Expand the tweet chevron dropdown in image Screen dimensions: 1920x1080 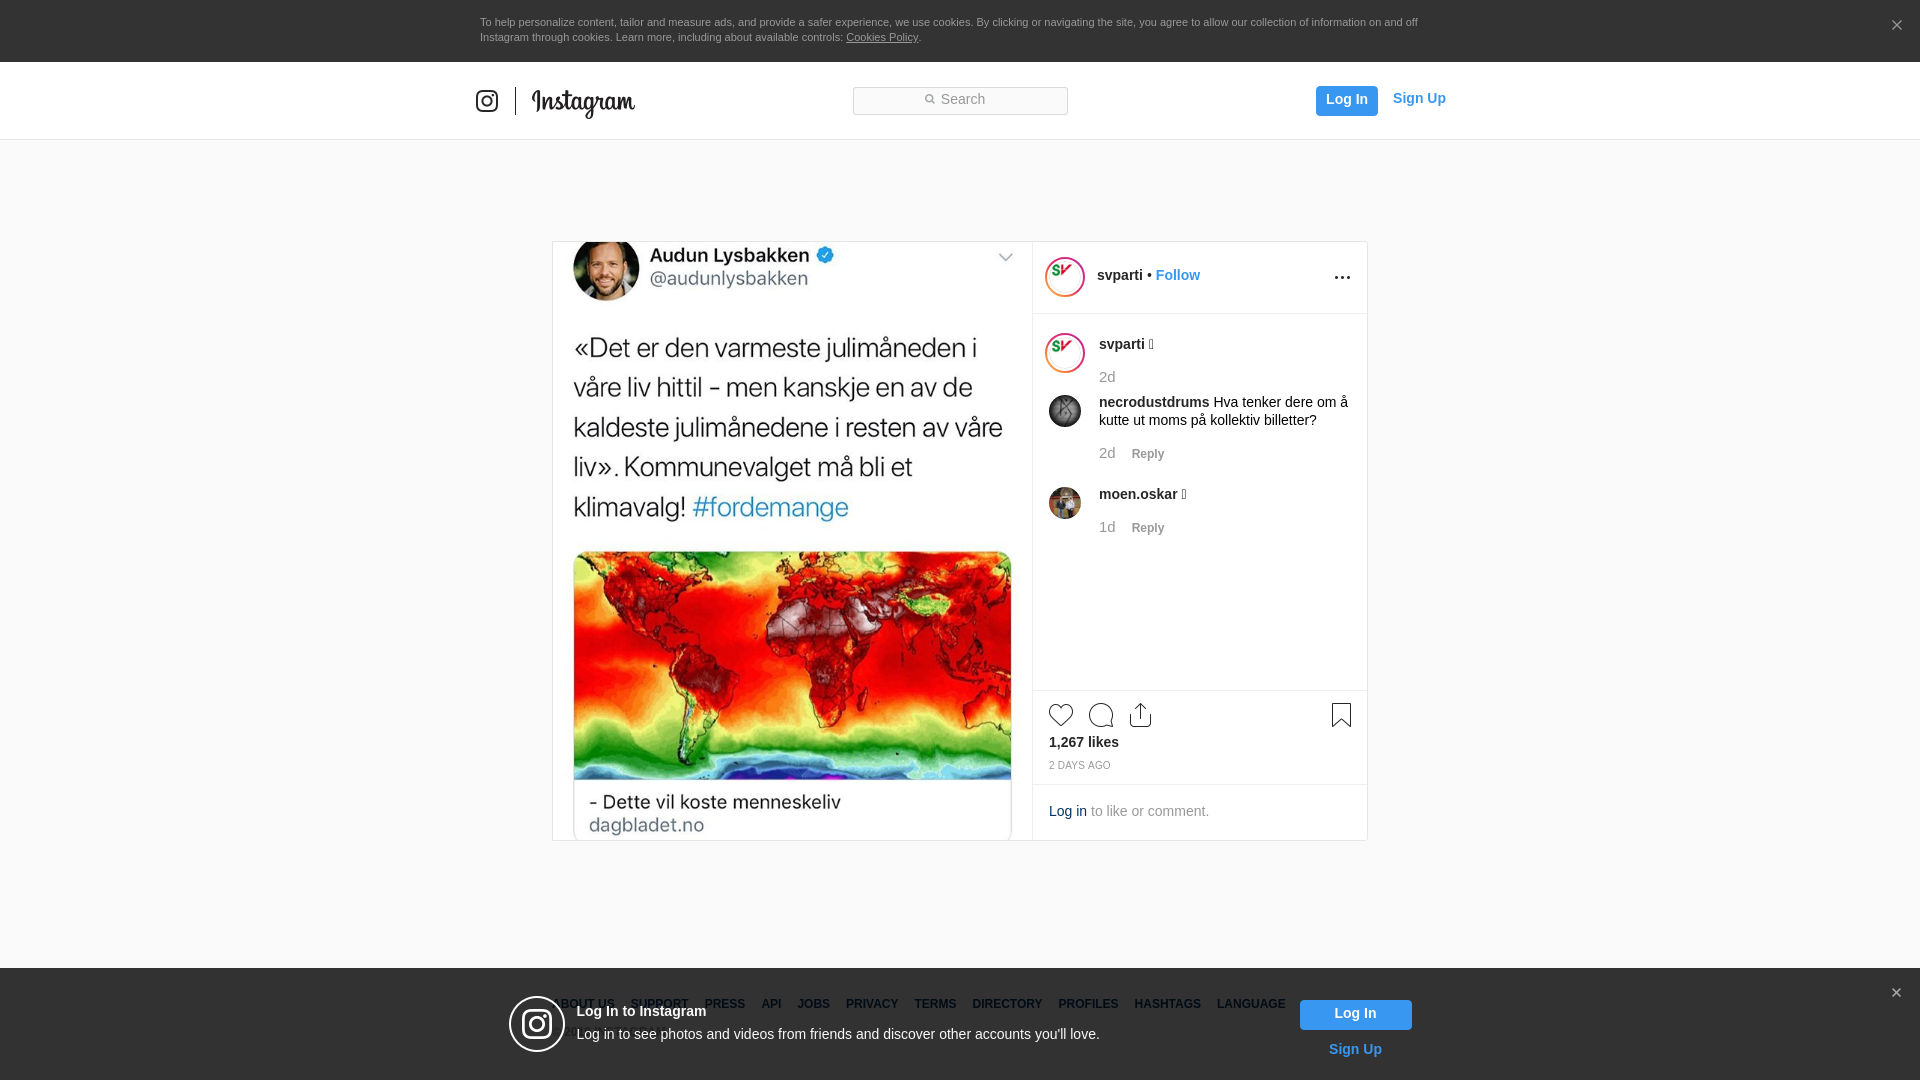(1006, 258)
